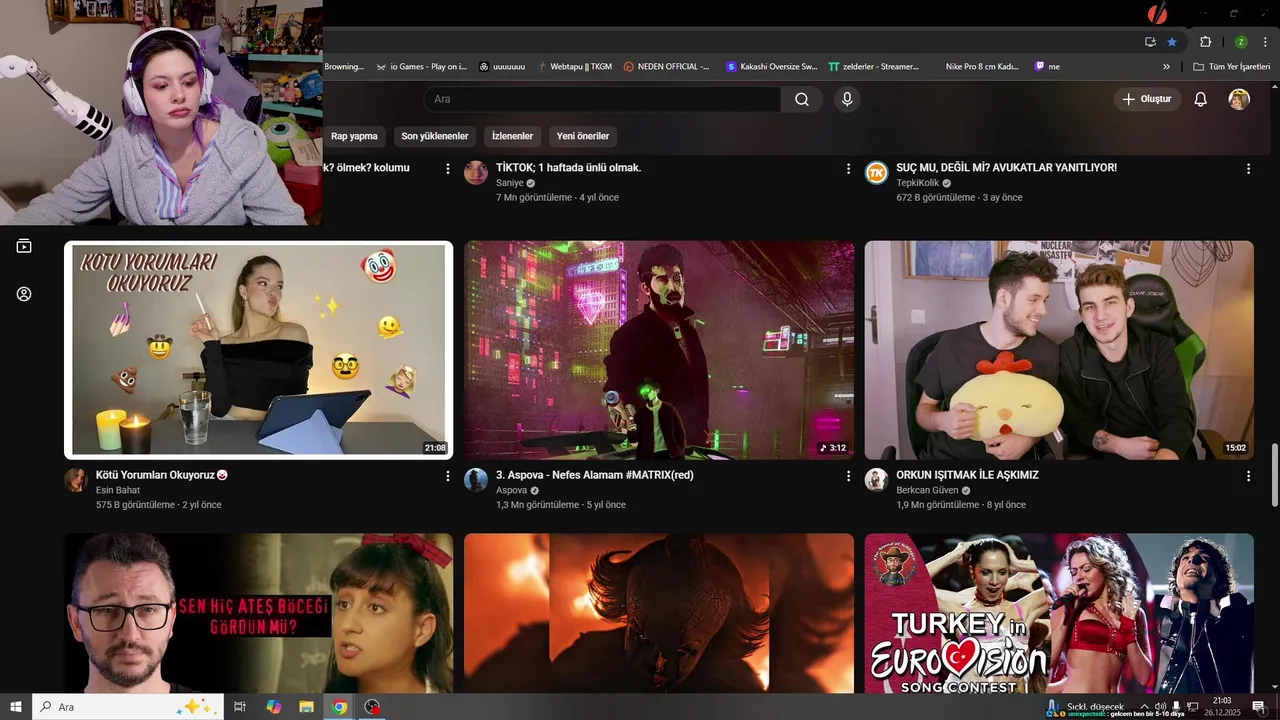The width and height of the screenshot is (1280, 720).
Task: Open options for SUÇ MU, DEĞİL Mİ video
Action: click(x=1248, y=169)
